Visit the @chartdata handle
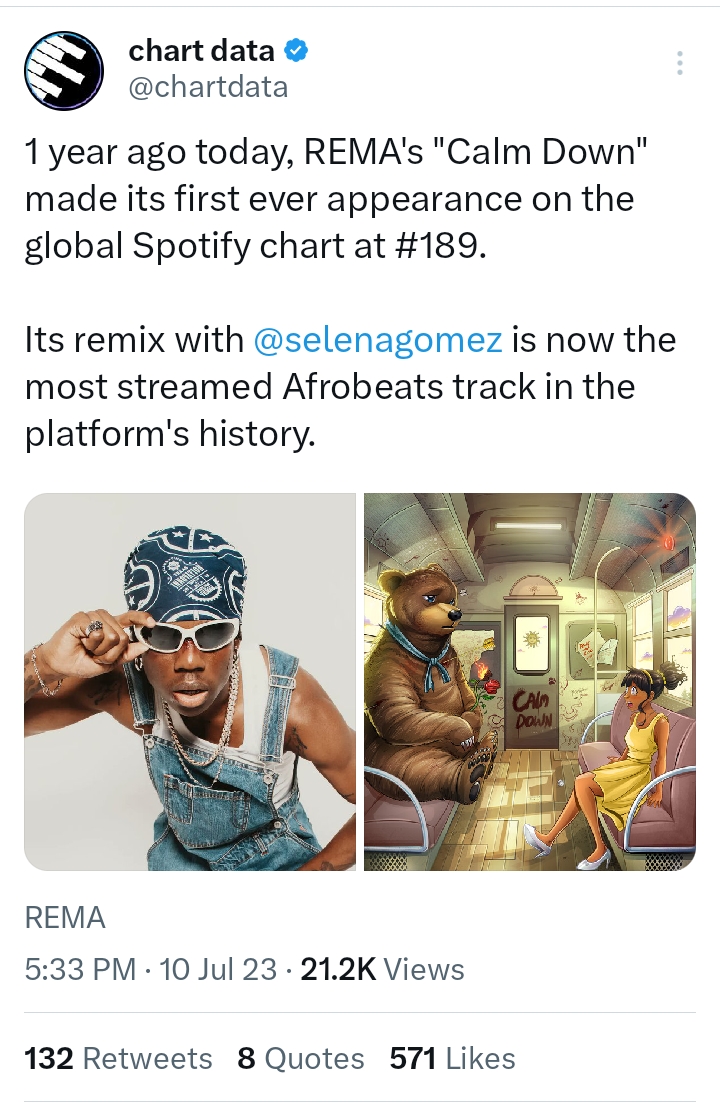The image size is (720, 1104). [208, 87]
